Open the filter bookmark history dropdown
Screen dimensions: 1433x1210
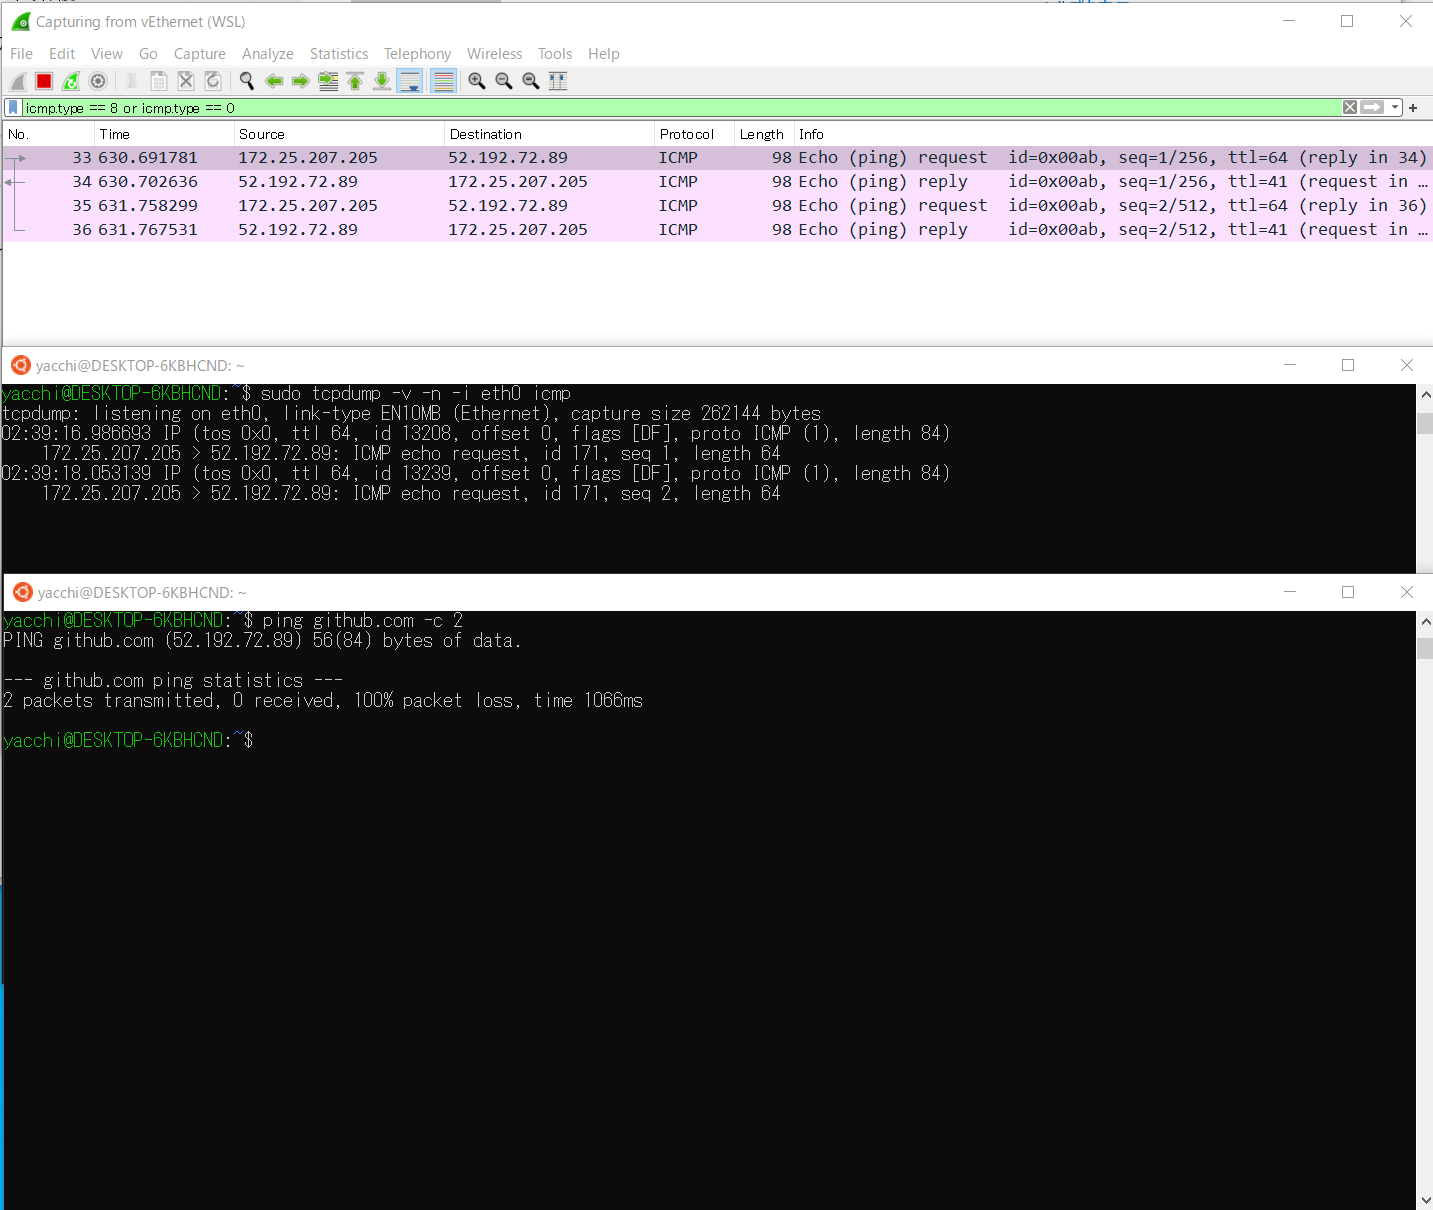(x=1392, y=107)
